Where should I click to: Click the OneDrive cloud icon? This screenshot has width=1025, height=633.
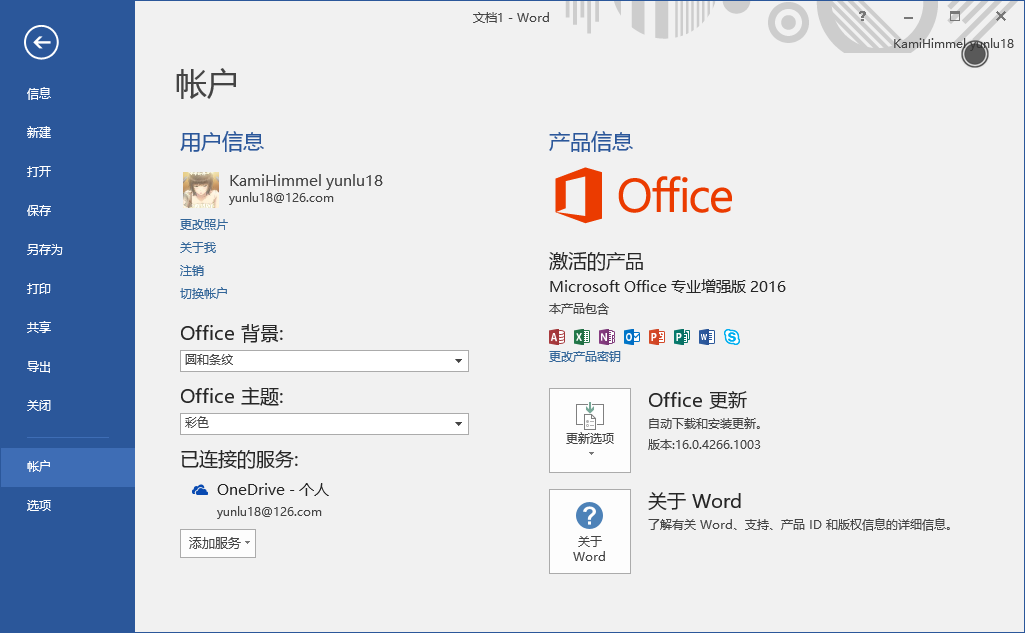point(200,490)
